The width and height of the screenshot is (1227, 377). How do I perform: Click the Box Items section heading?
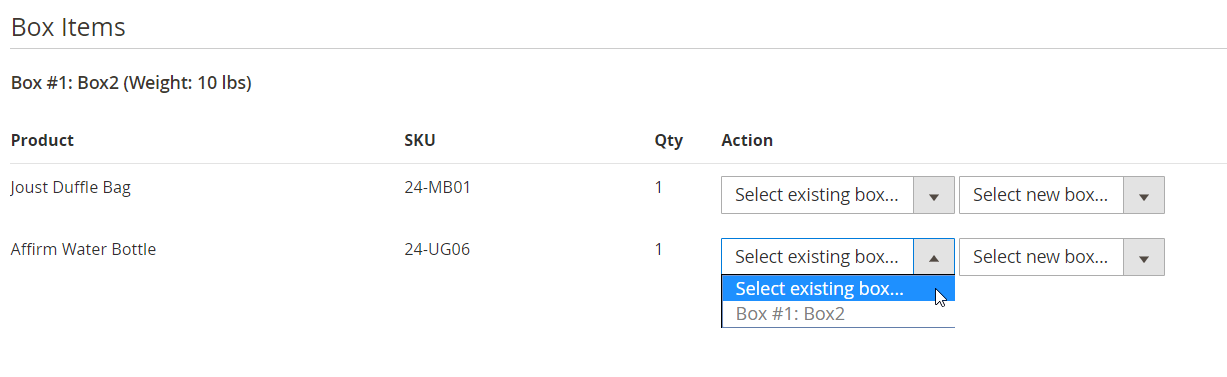(x=68, y=27)
